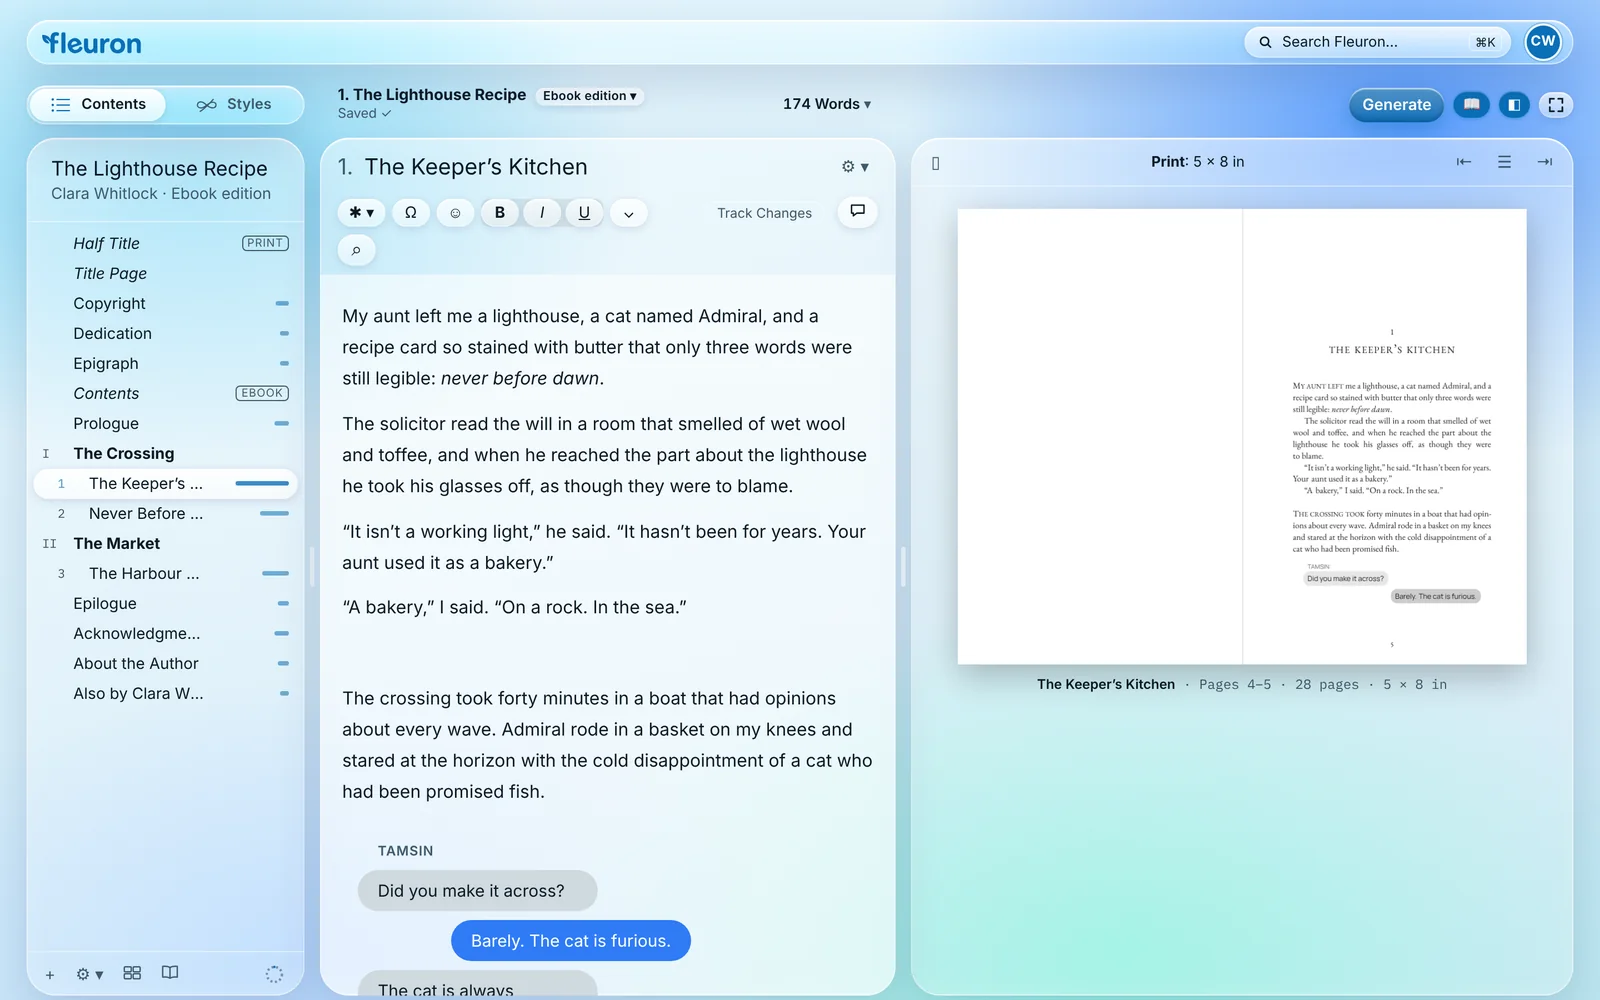
Task: Open the Half Title page
Action: point(166,243)
